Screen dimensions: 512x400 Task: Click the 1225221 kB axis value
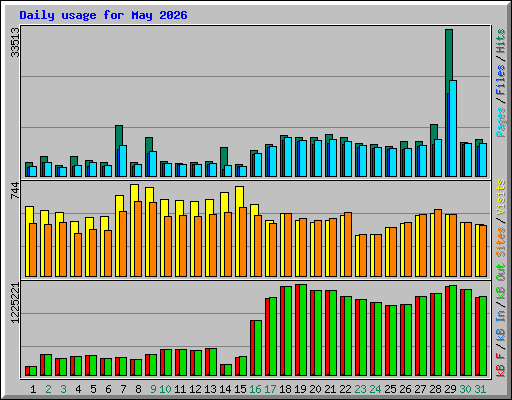click(15, 303)
